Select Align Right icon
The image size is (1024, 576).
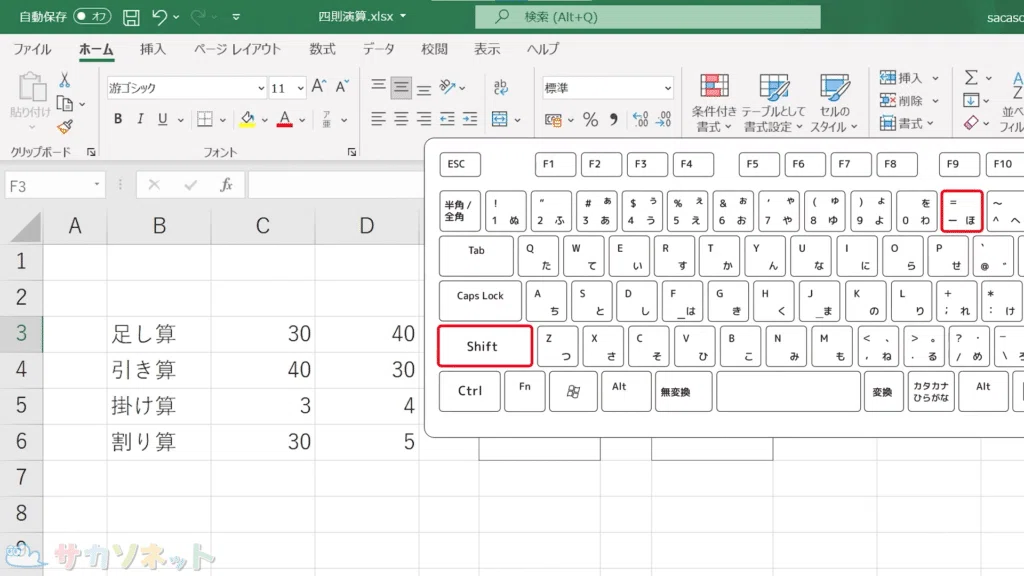424,119
